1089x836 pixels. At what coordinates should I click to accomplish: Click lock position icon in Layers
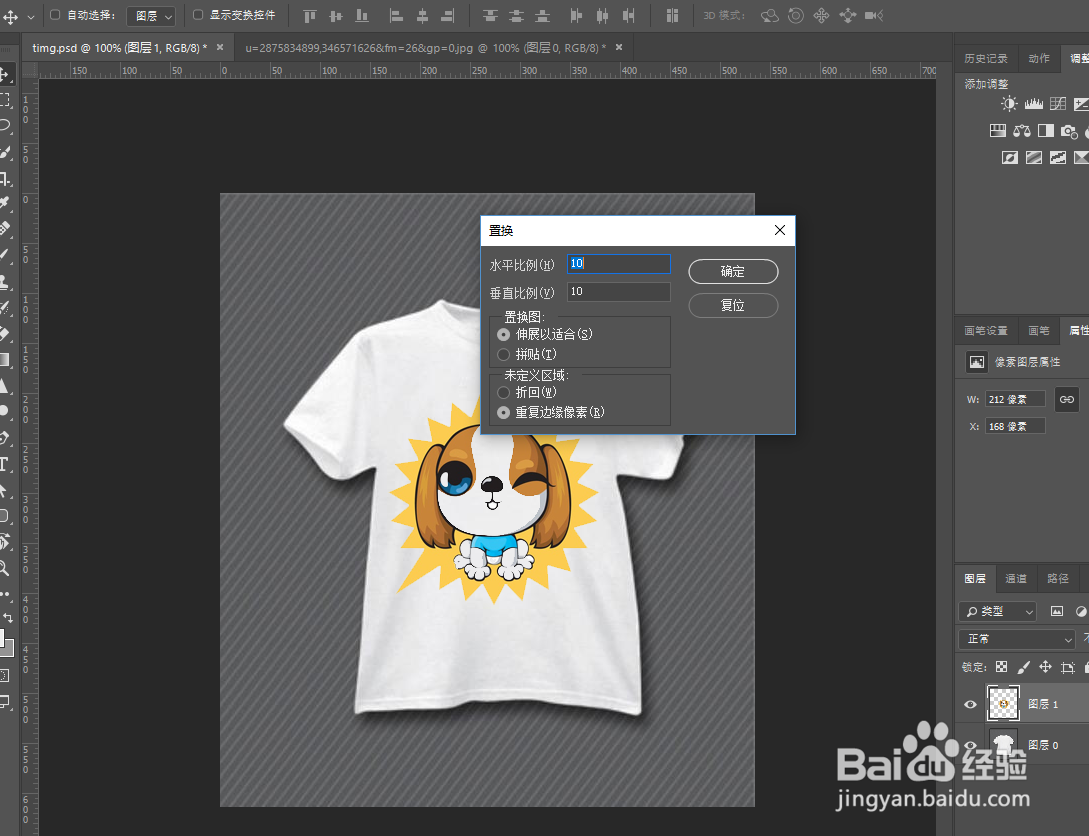click(x=1045, y=667)
